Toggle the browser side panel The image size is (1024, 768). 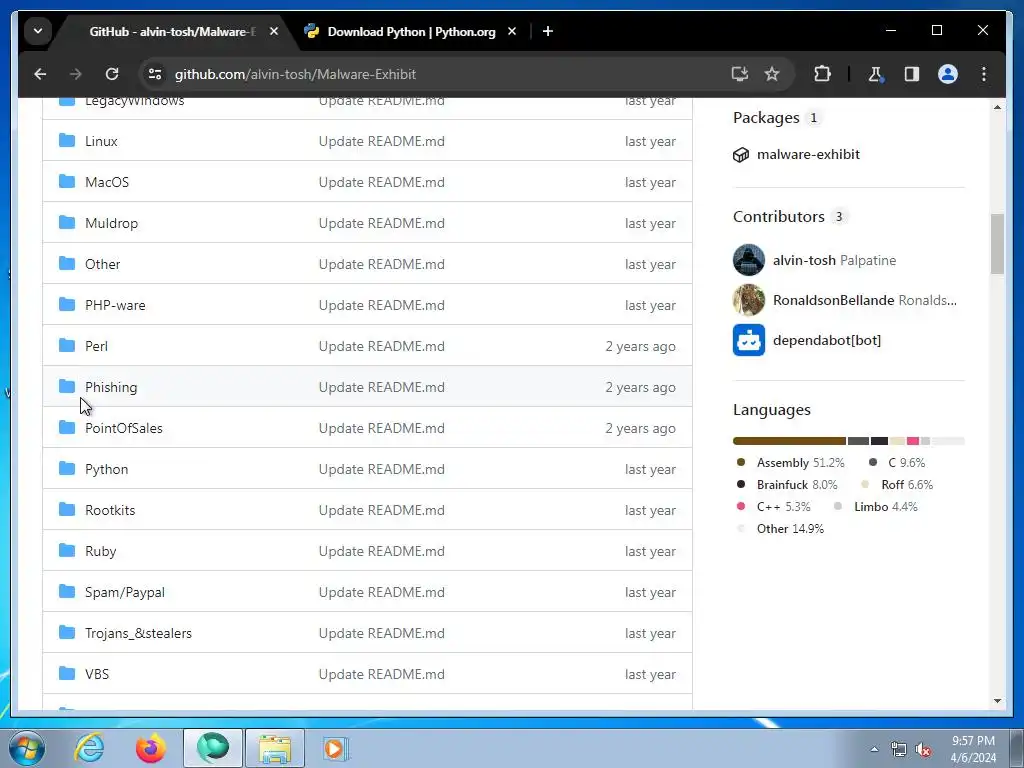[912, 74]
